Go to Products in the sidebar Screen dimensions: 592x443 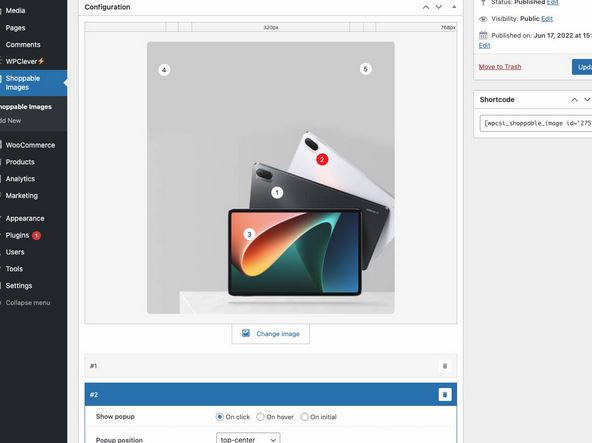coord(20,162)
